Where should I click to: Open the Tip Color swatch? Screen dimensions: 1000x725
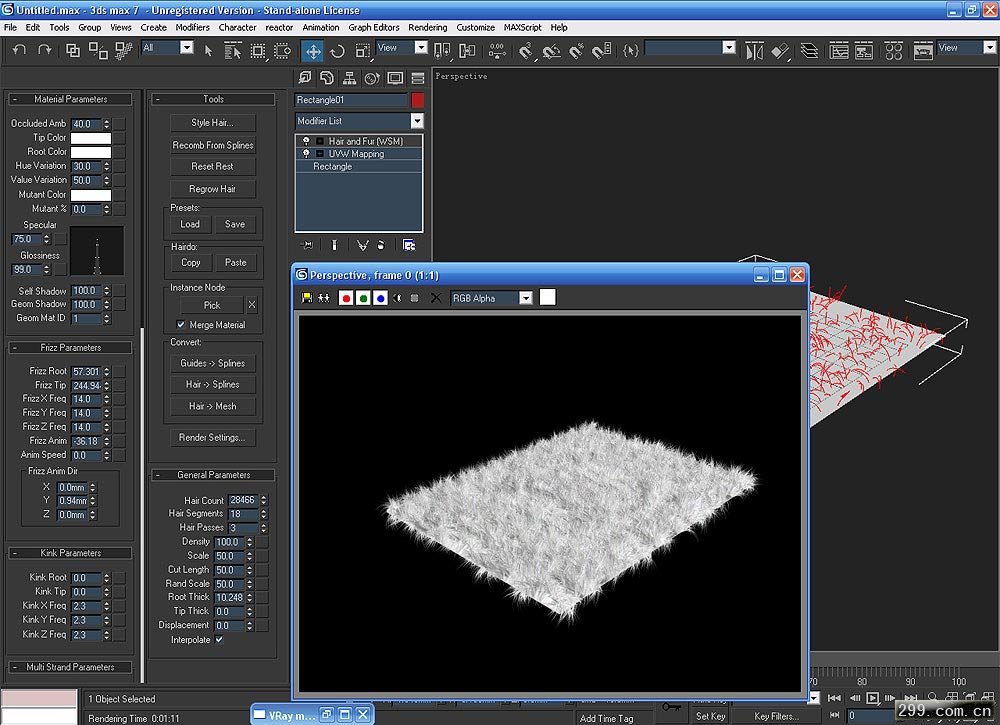pos(91,138)
